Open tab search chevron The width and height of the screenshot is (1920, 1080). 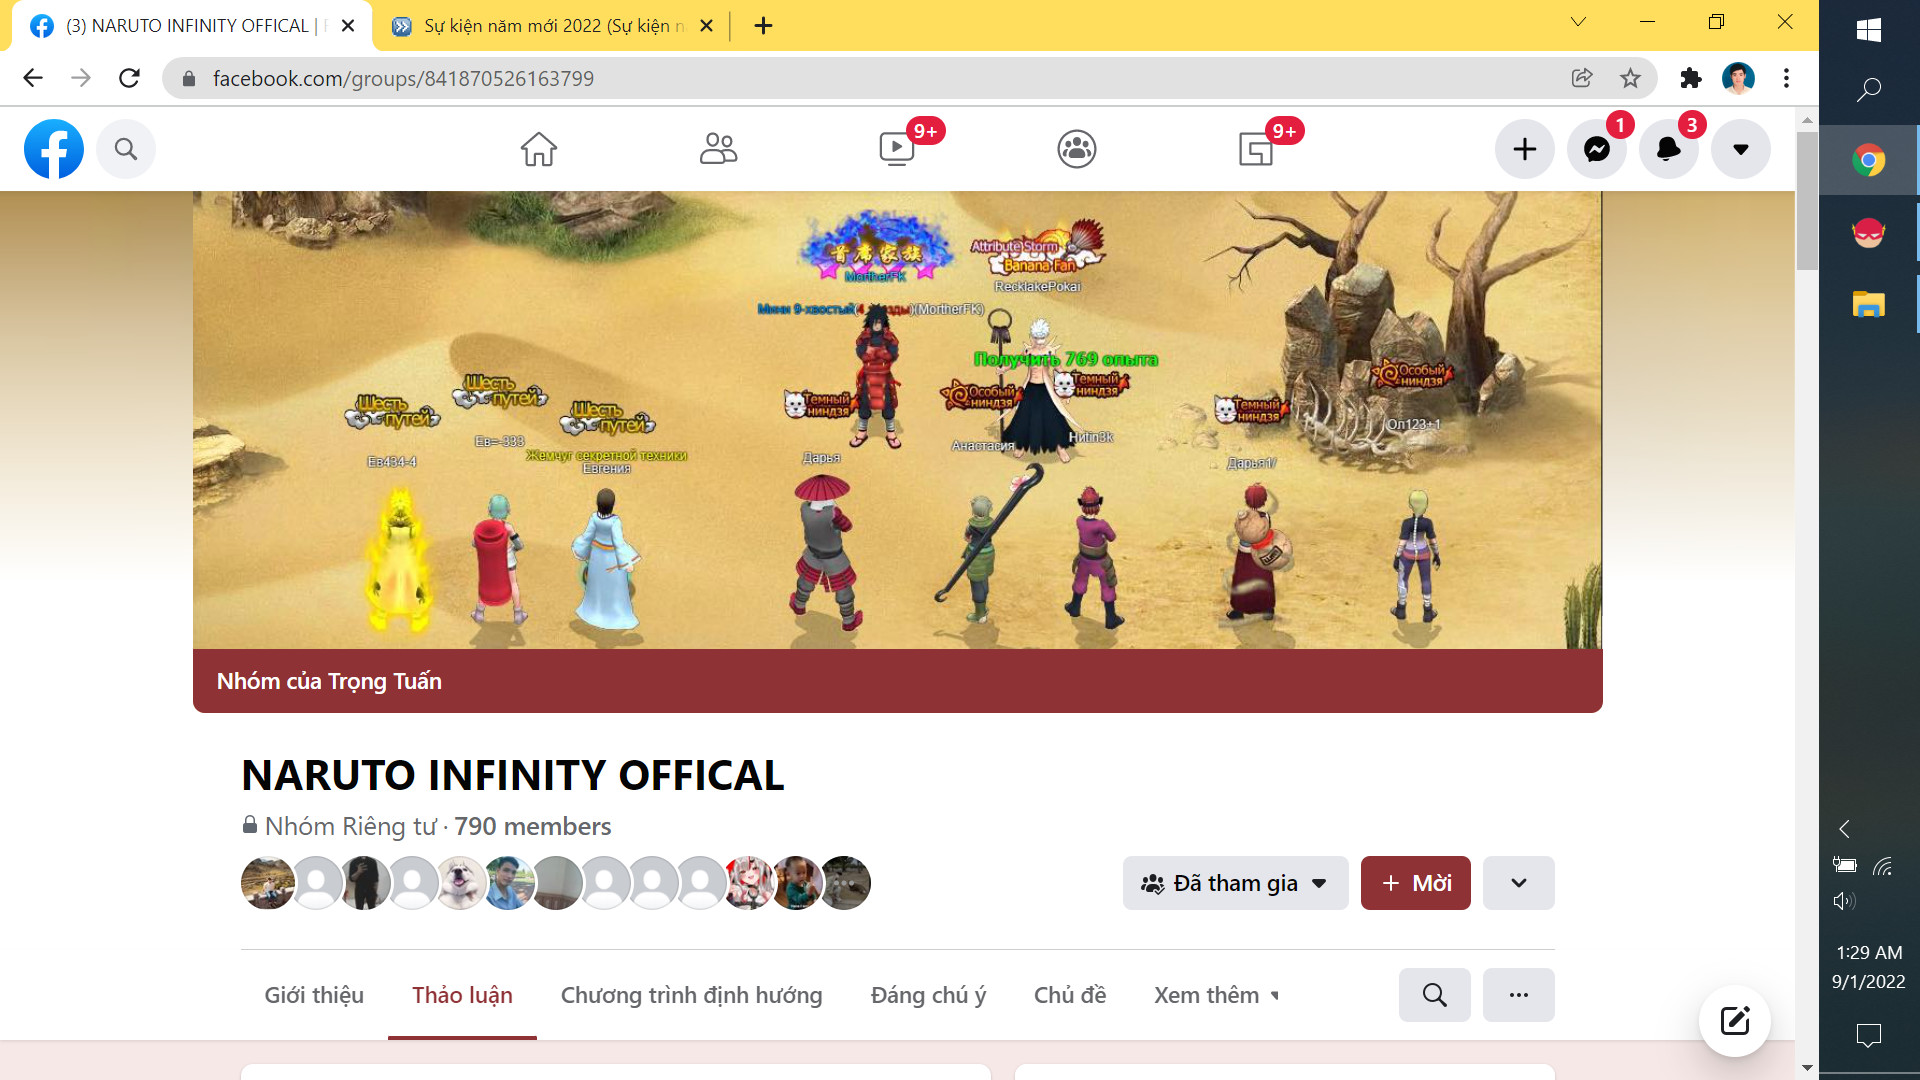(x=1579, y=22)
